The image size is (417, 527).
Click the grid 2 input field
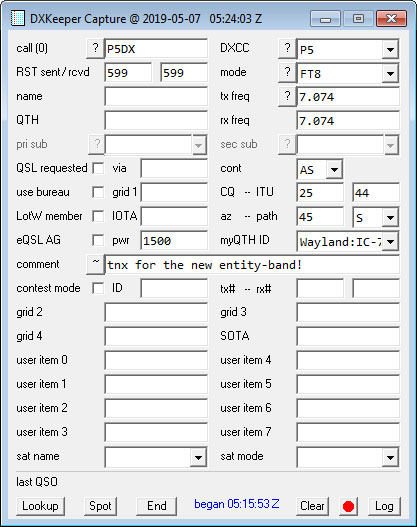[156, 312]
